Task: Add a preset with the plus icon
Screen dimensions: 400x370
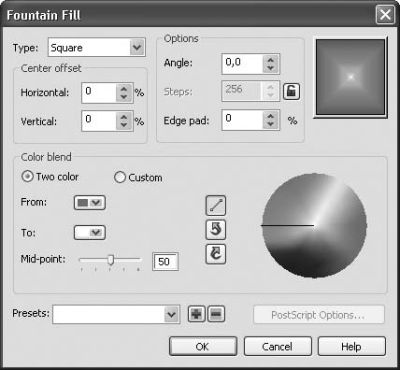Action: (196, 314)
